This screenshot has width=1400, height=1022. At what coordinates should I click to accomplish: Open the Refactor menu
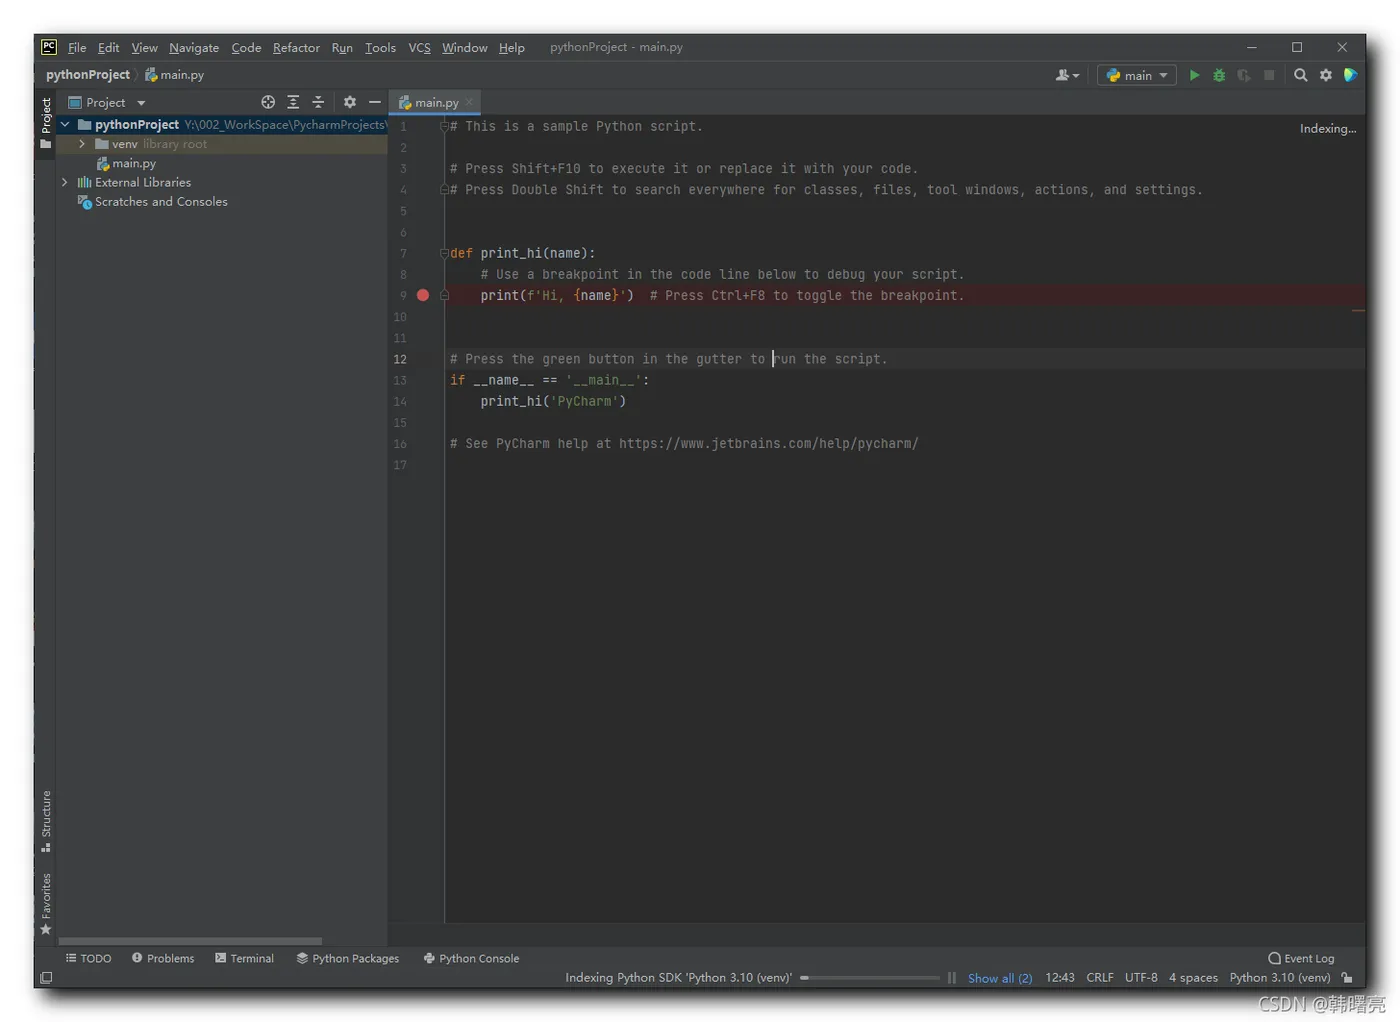(x=296, y=47)
